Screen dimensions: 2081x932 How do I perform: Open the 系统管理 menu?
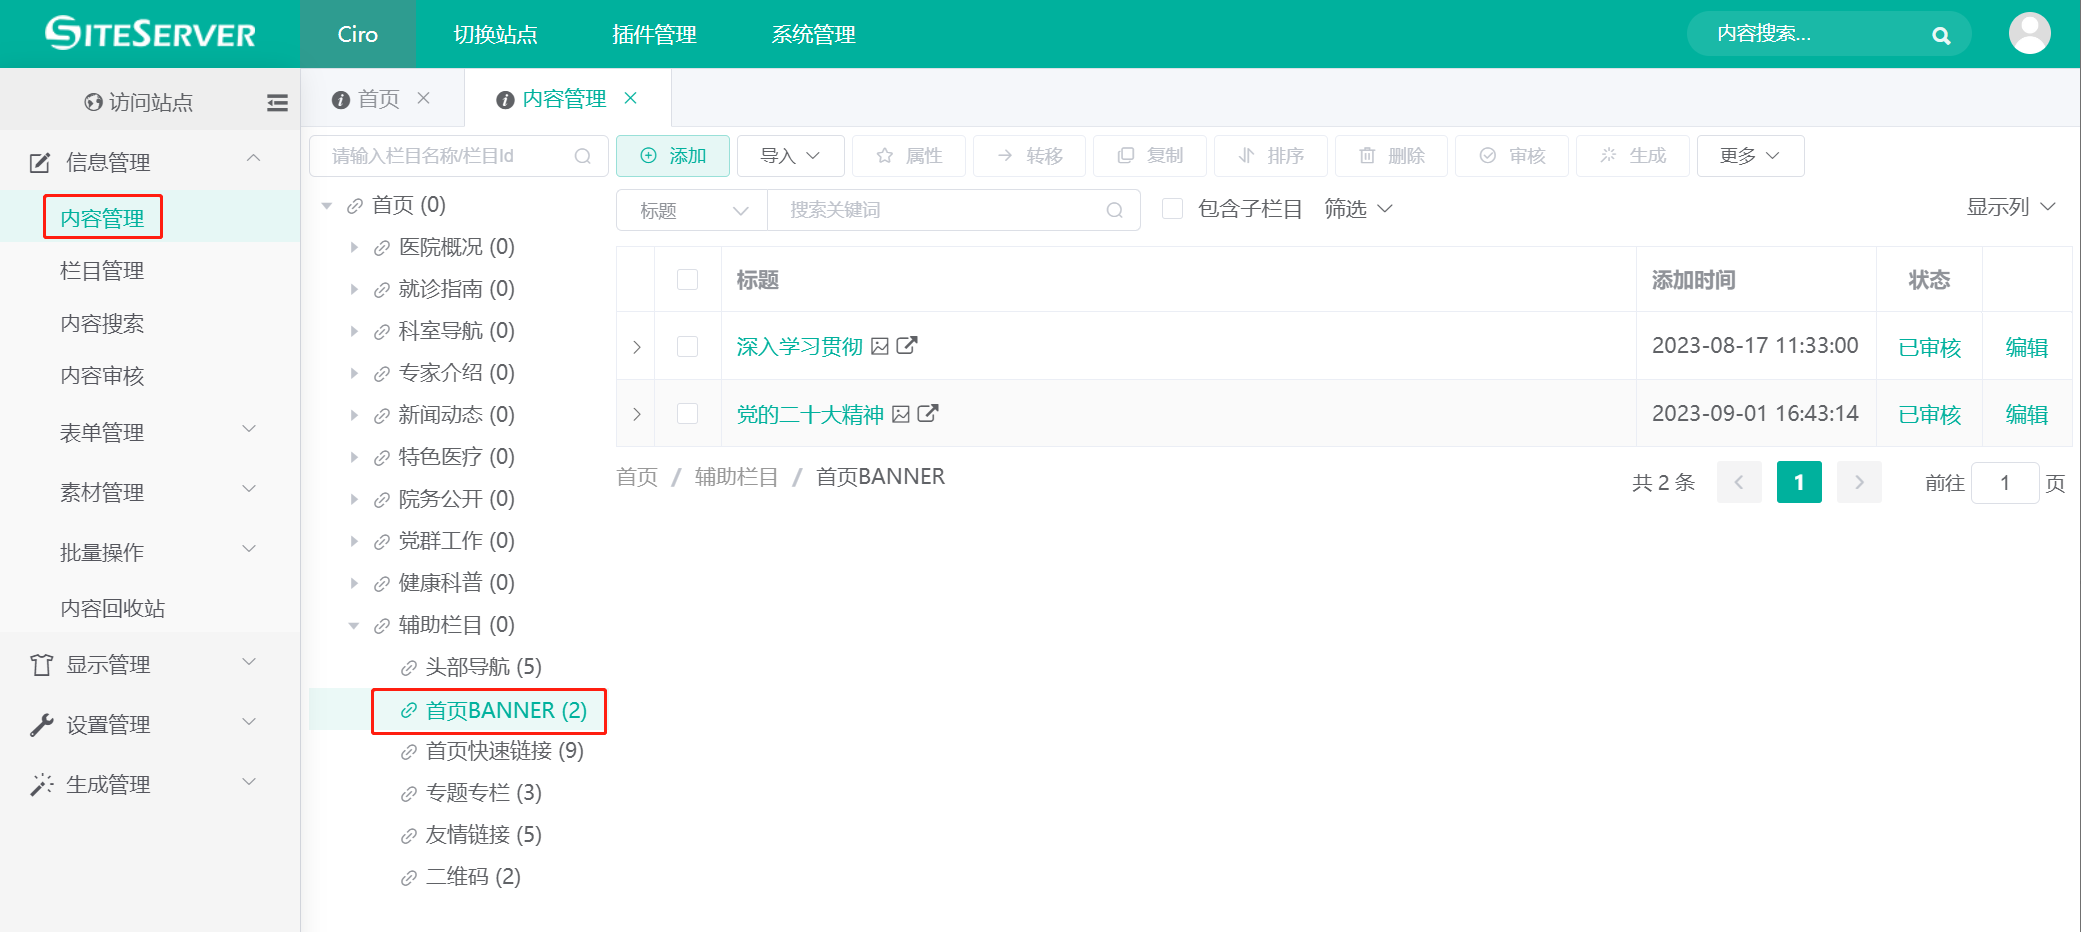point(812,34)
